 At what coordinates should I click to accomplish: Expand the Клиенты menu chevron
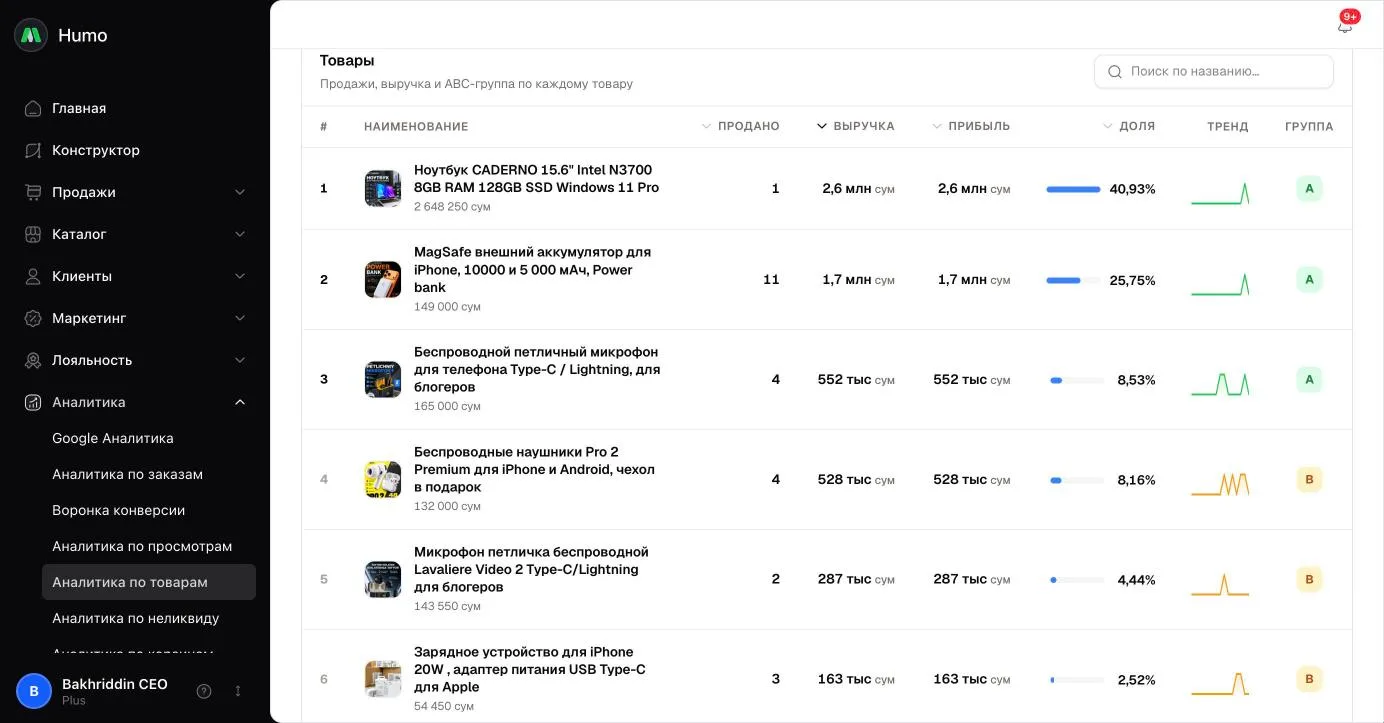click(240, 276)
